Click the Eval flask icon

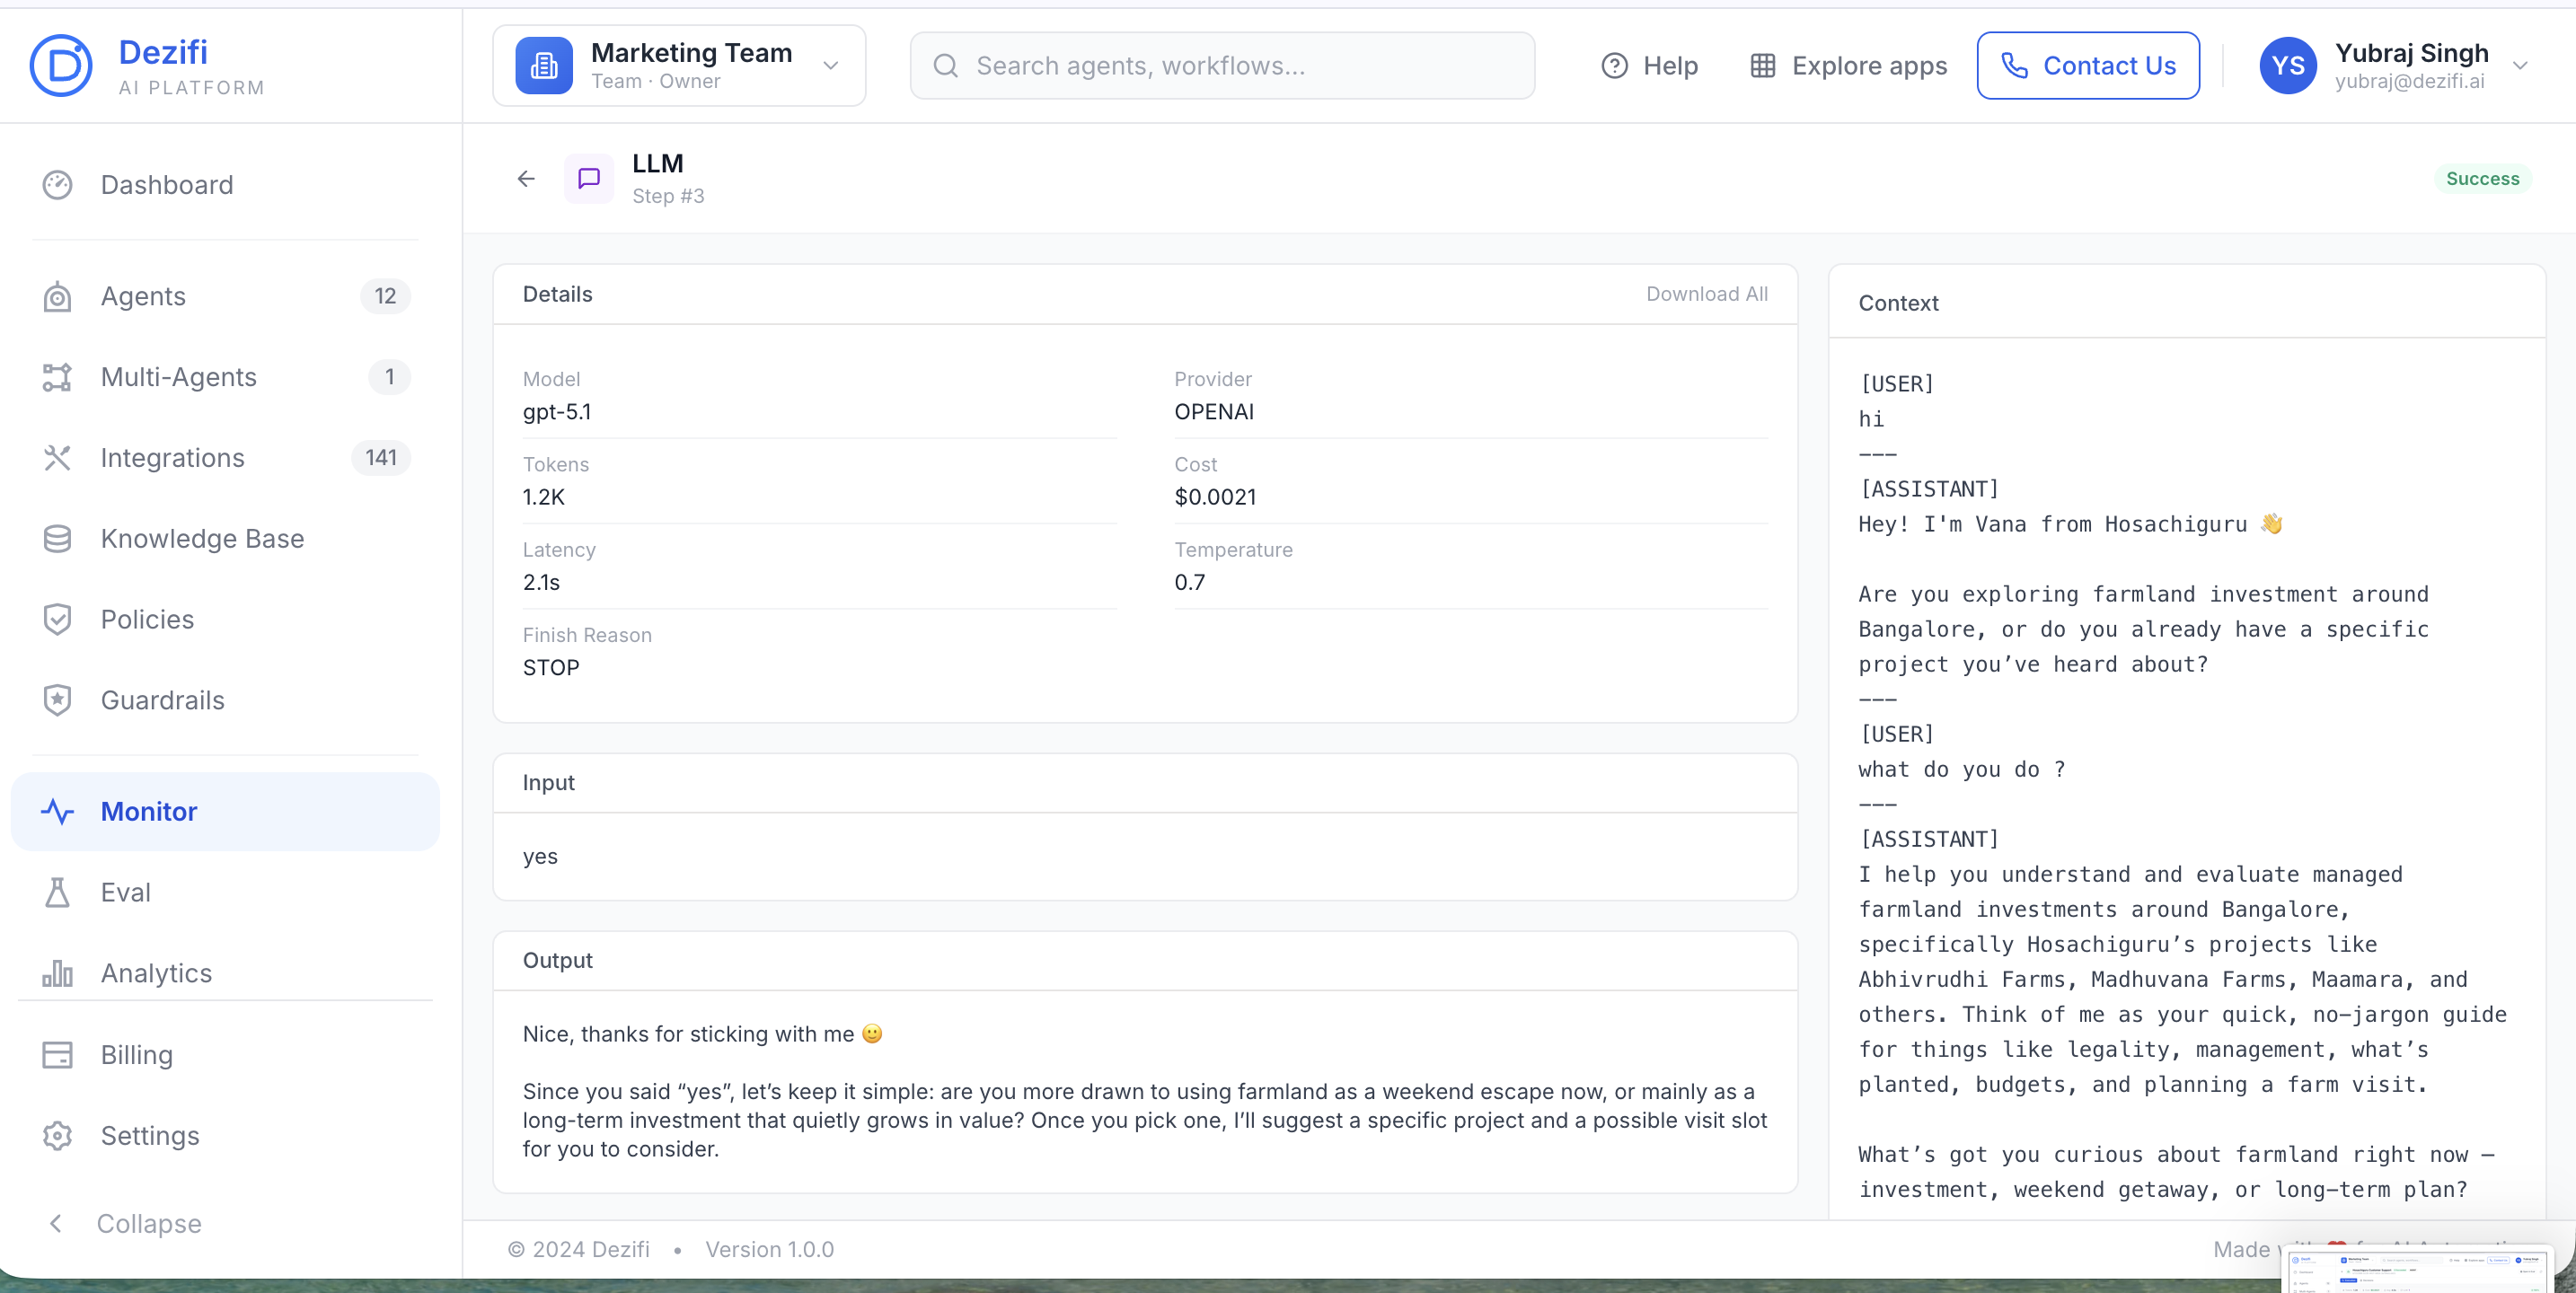[x=57, y=892]
